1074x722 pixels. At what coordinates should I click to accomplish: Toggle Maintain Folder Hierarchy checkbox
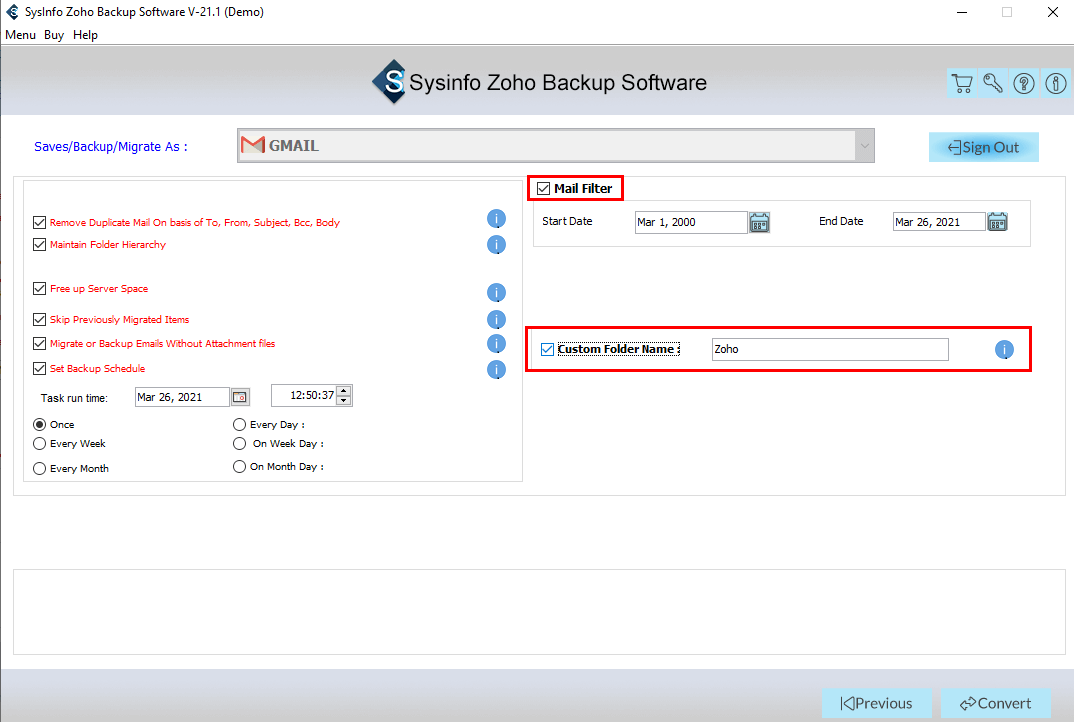coord(40,245)
